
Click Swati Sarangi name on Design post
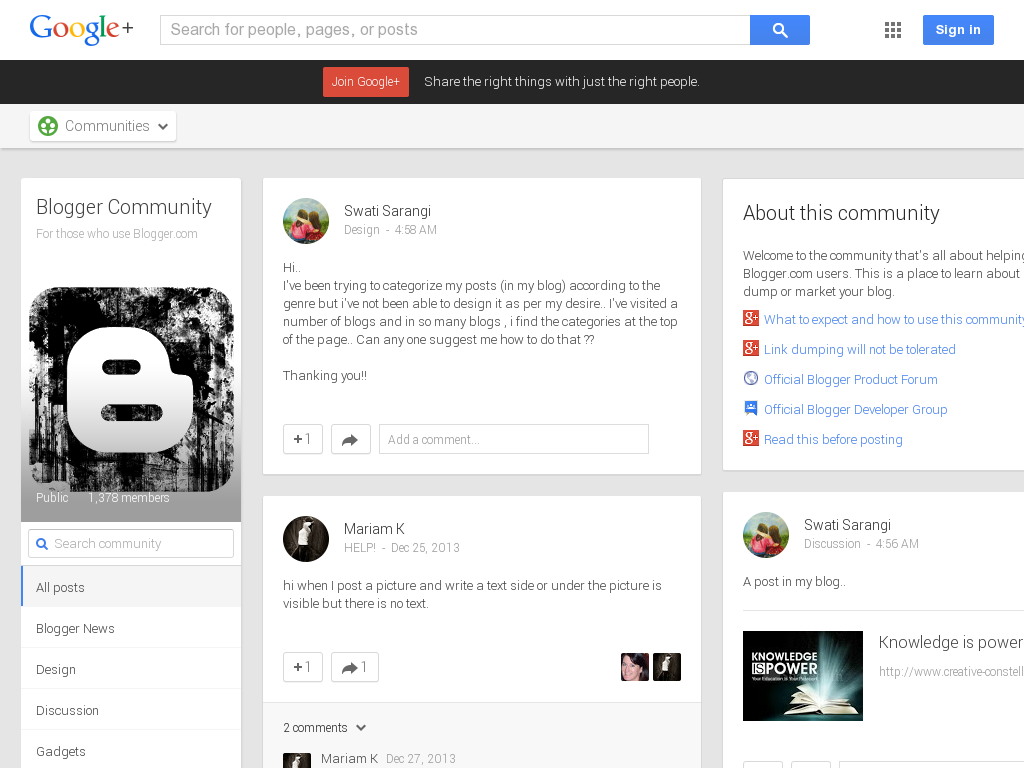click(x=387, y=211)
